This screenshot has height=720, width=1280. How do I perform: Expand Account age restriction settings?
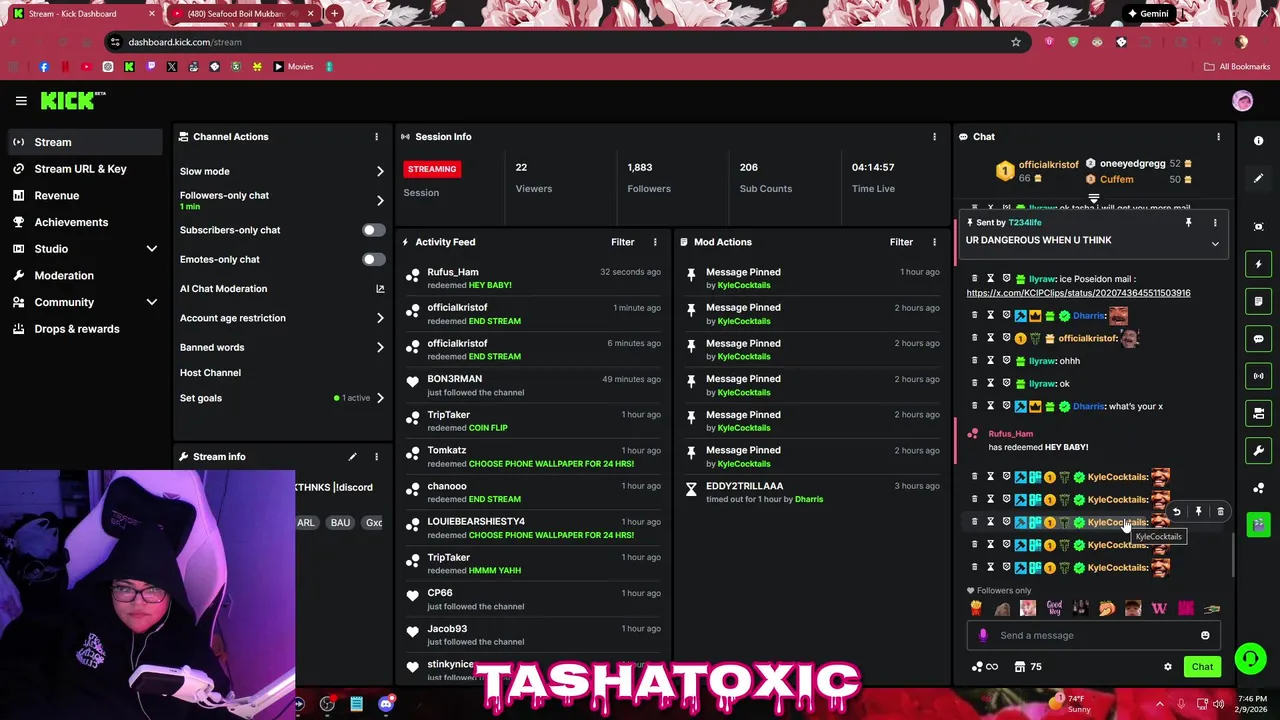tap(380, 318)
